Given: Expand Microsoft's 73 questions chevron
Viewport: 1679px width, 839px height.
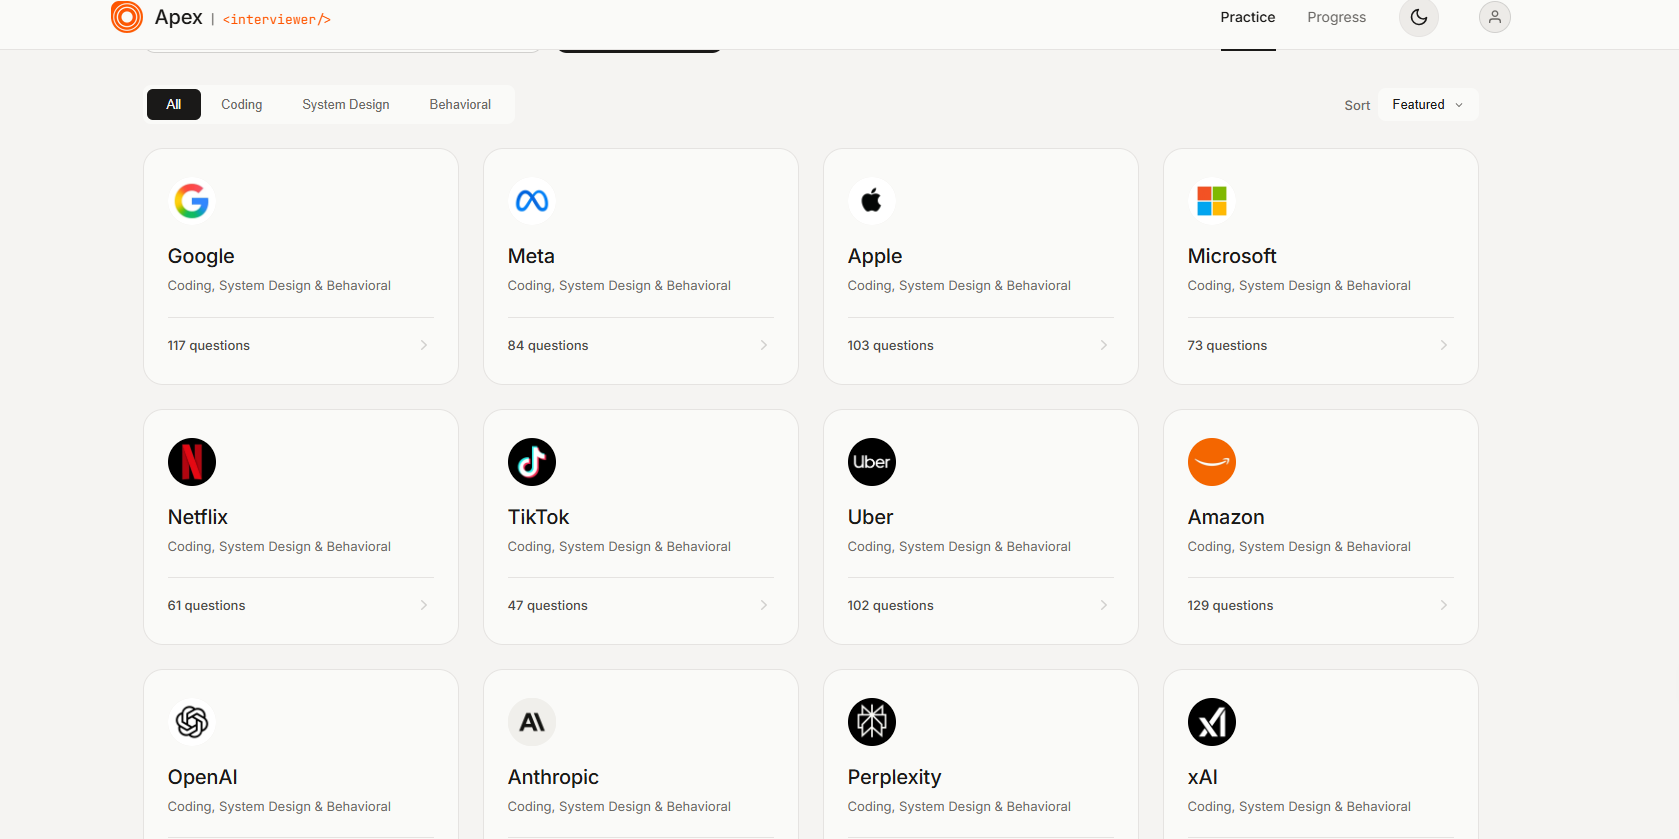Looking at the screenshot, I should pyautogui.click(x=1444, y=345).
